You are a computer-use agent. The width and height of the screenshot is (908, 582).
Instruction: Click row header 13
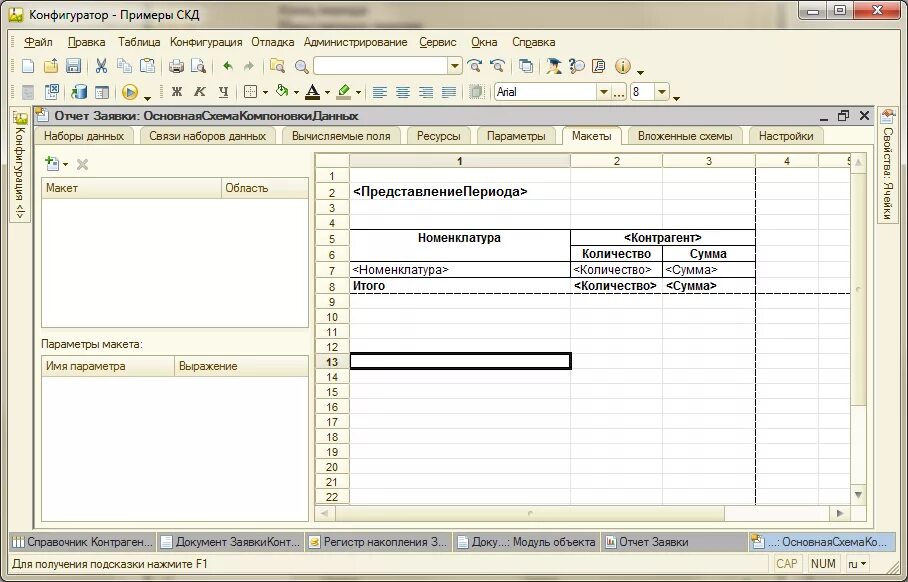tap(332, 362)
